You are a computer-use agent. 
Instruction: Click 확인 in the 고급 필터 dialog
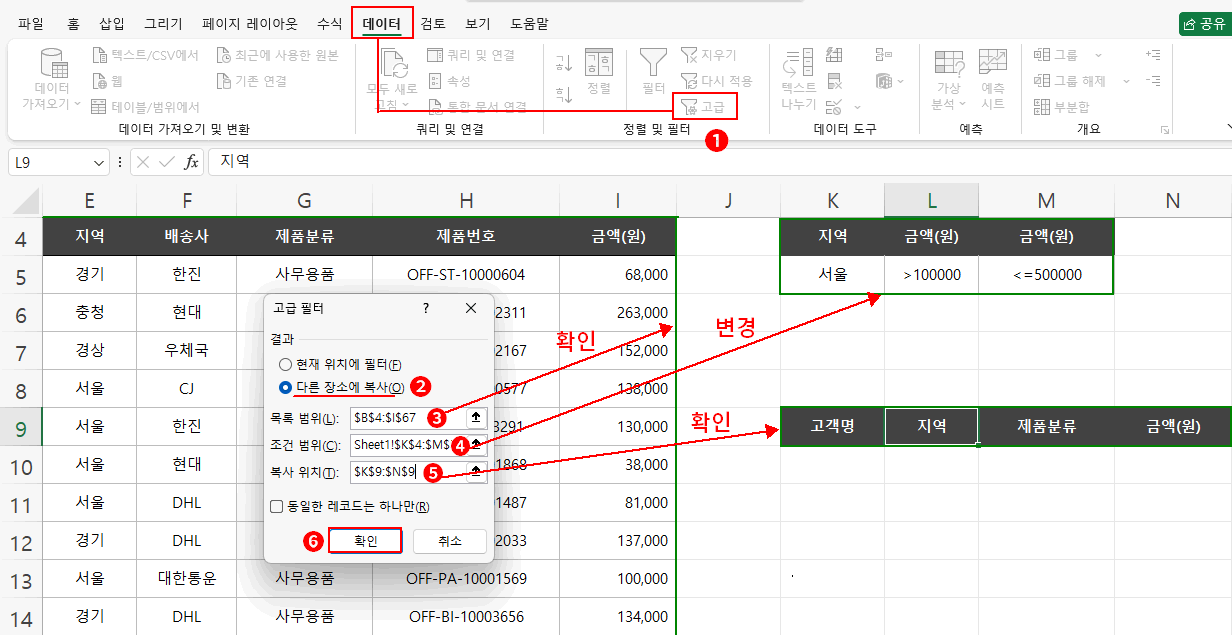[x=365, y=541]
